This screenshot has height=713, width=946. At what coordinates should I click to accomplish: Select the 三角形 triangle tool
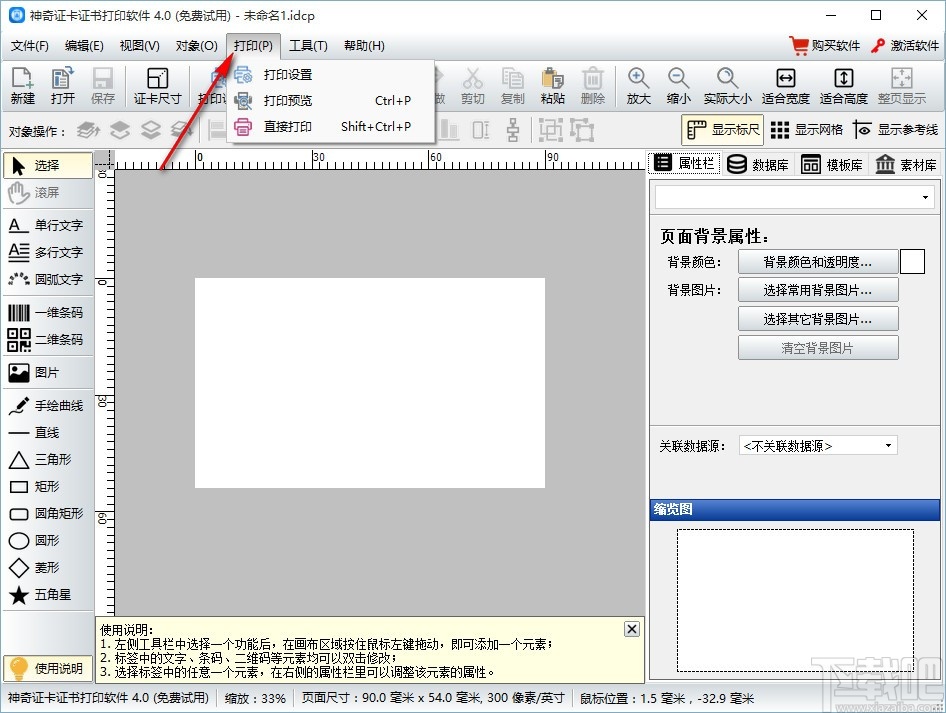[48, 460]
